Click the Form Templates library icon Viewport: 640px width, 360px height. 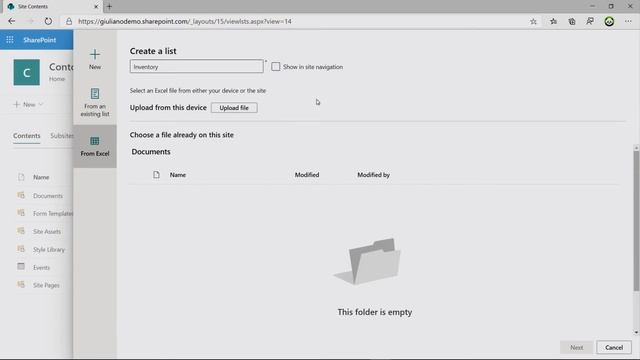click(21, 213)
